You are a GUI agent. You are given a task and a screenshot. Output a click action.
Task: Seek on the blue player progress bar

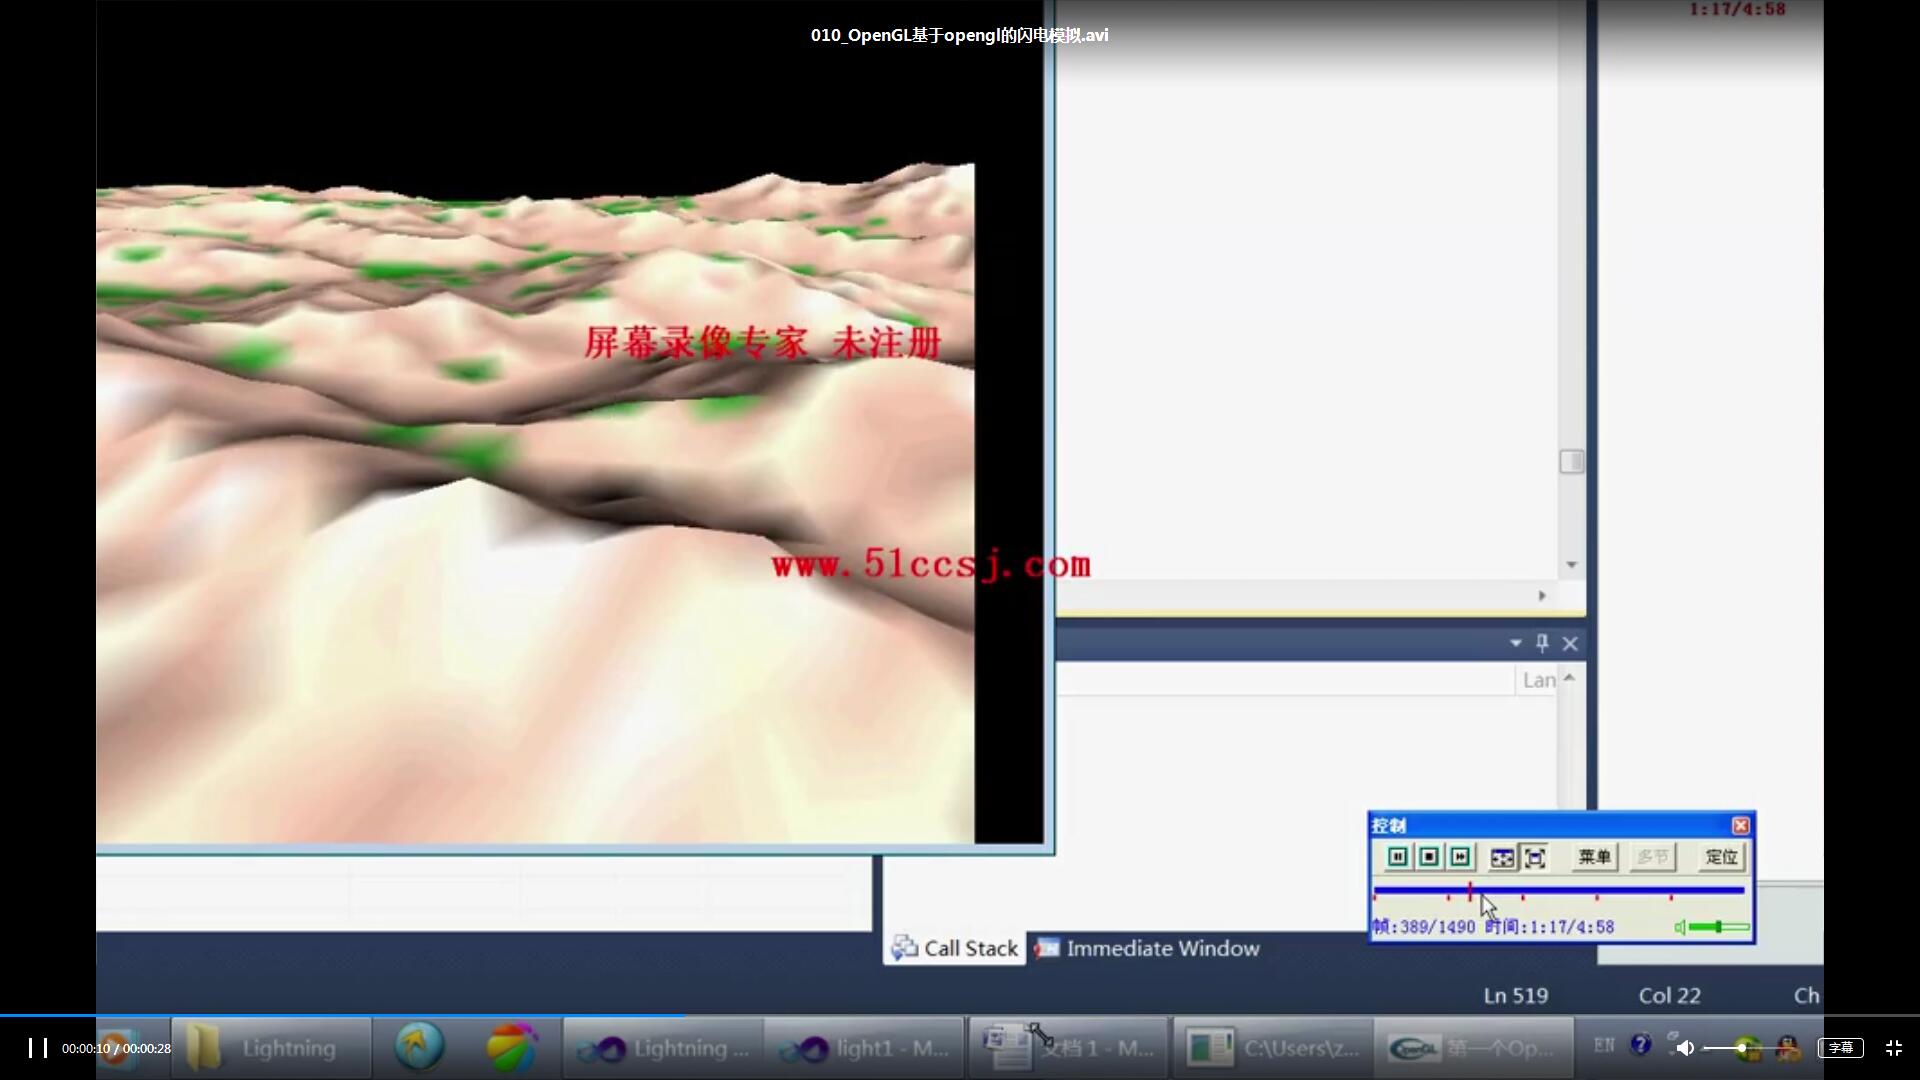[x=960, y=1016]
